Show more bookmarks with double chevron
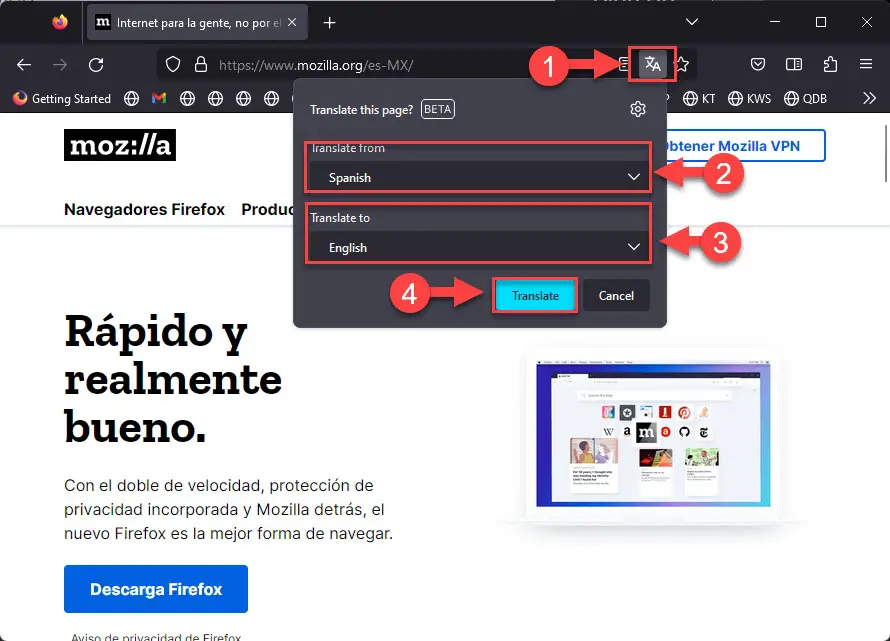 869,98
